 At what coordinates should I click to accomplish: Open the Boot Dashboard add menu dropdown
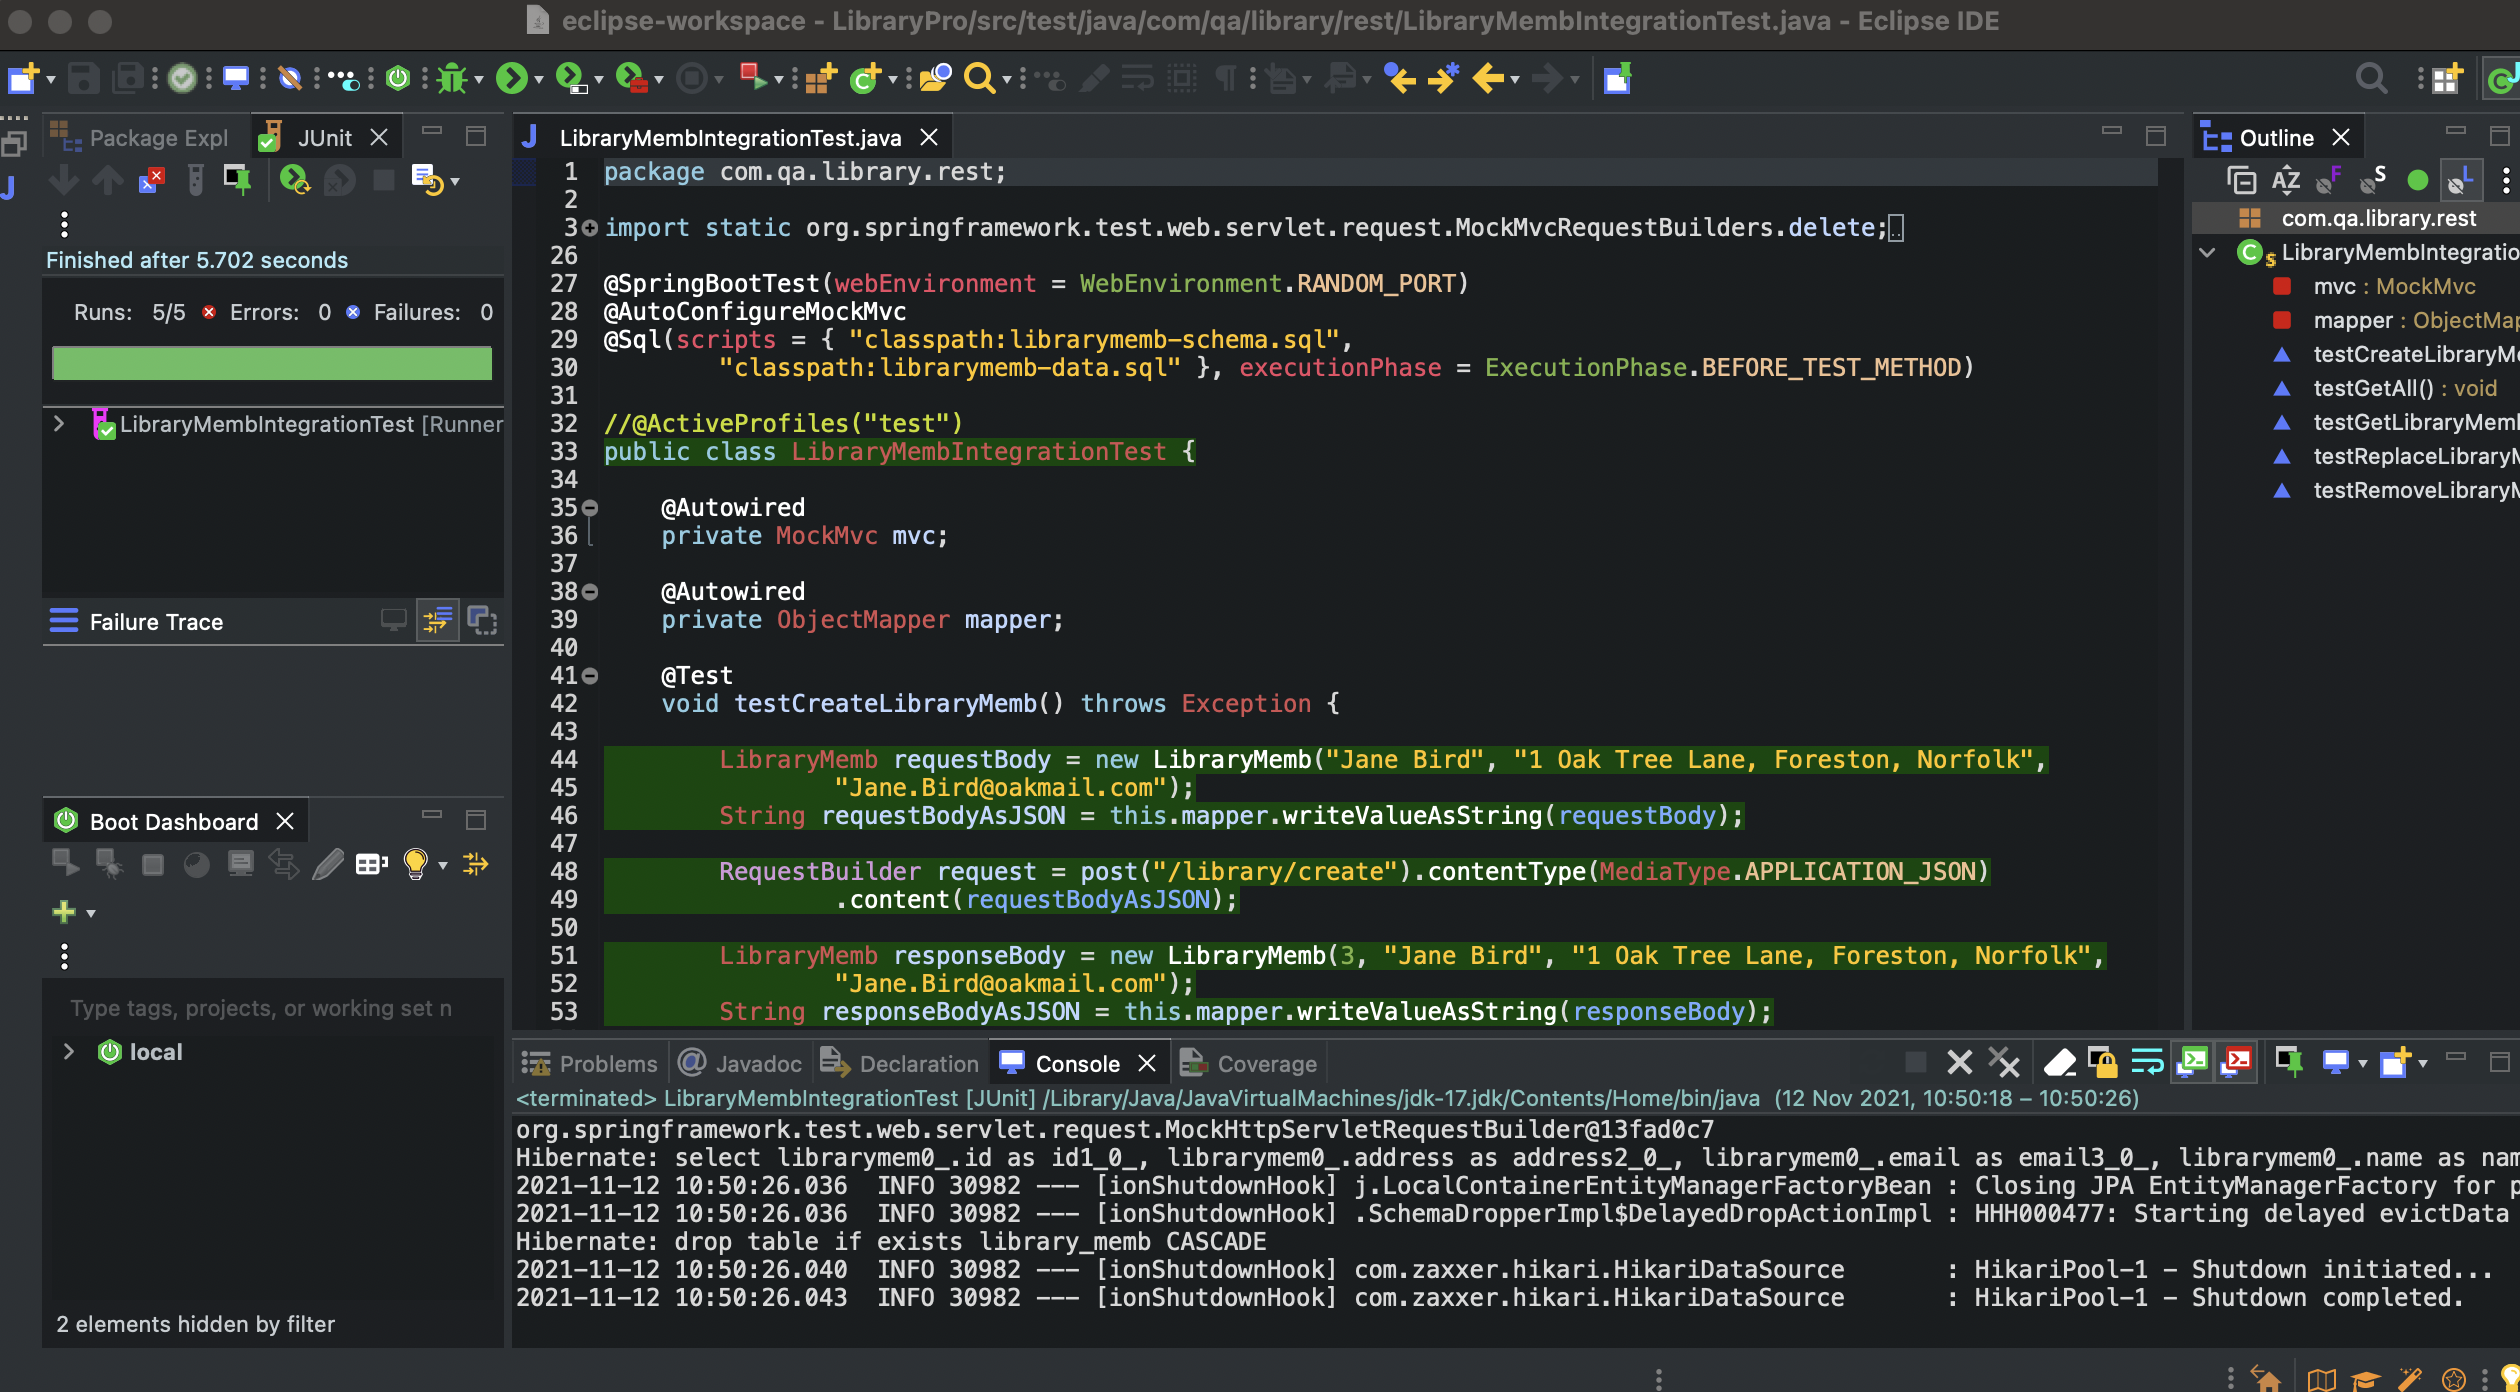91,913
